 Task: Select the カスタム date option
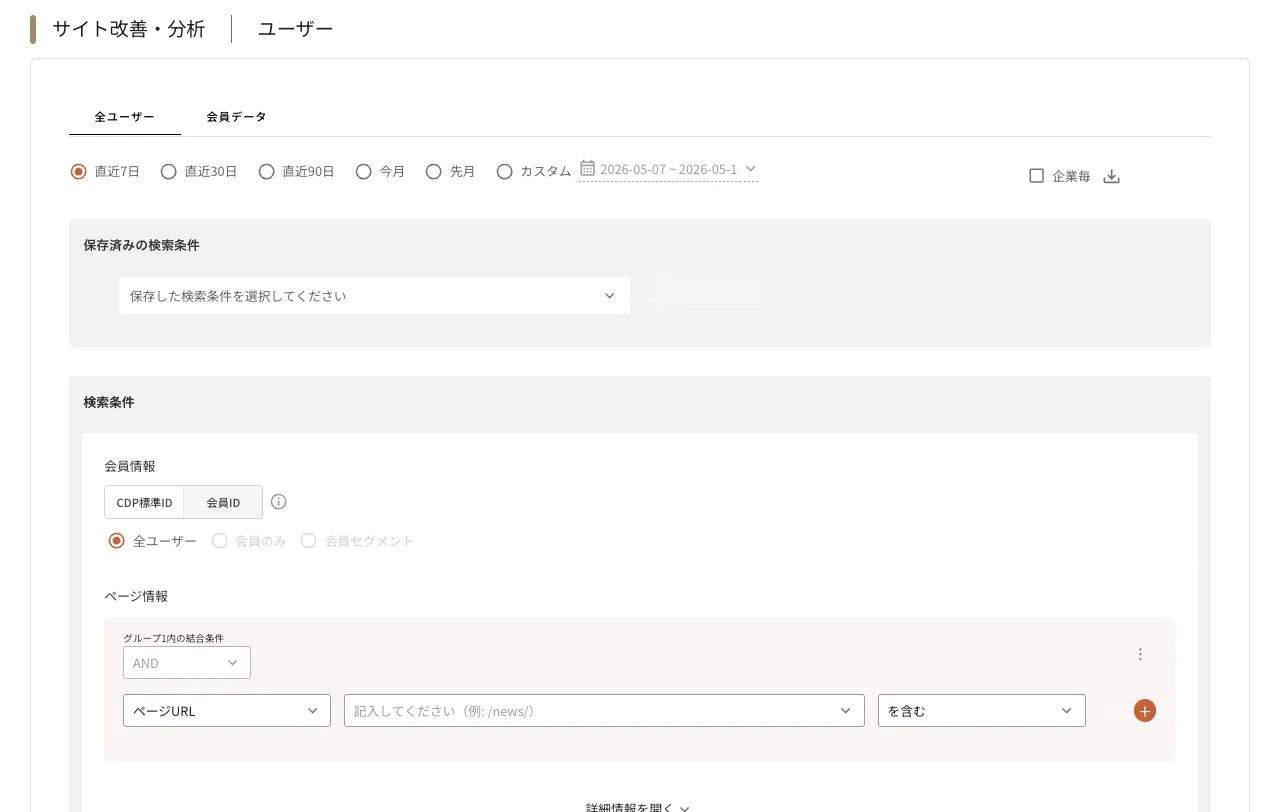(505, 171)
